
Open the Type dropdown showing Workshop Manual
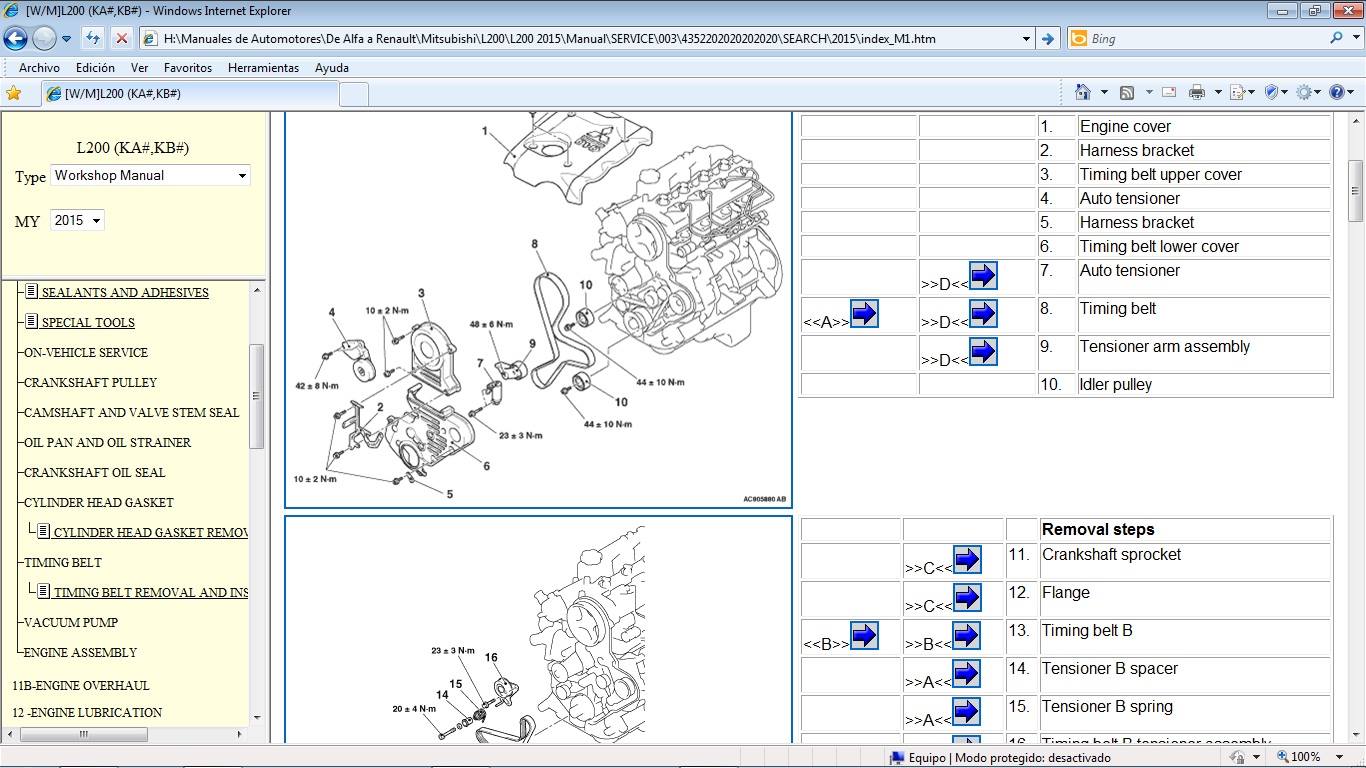click(x=150, y=175)
